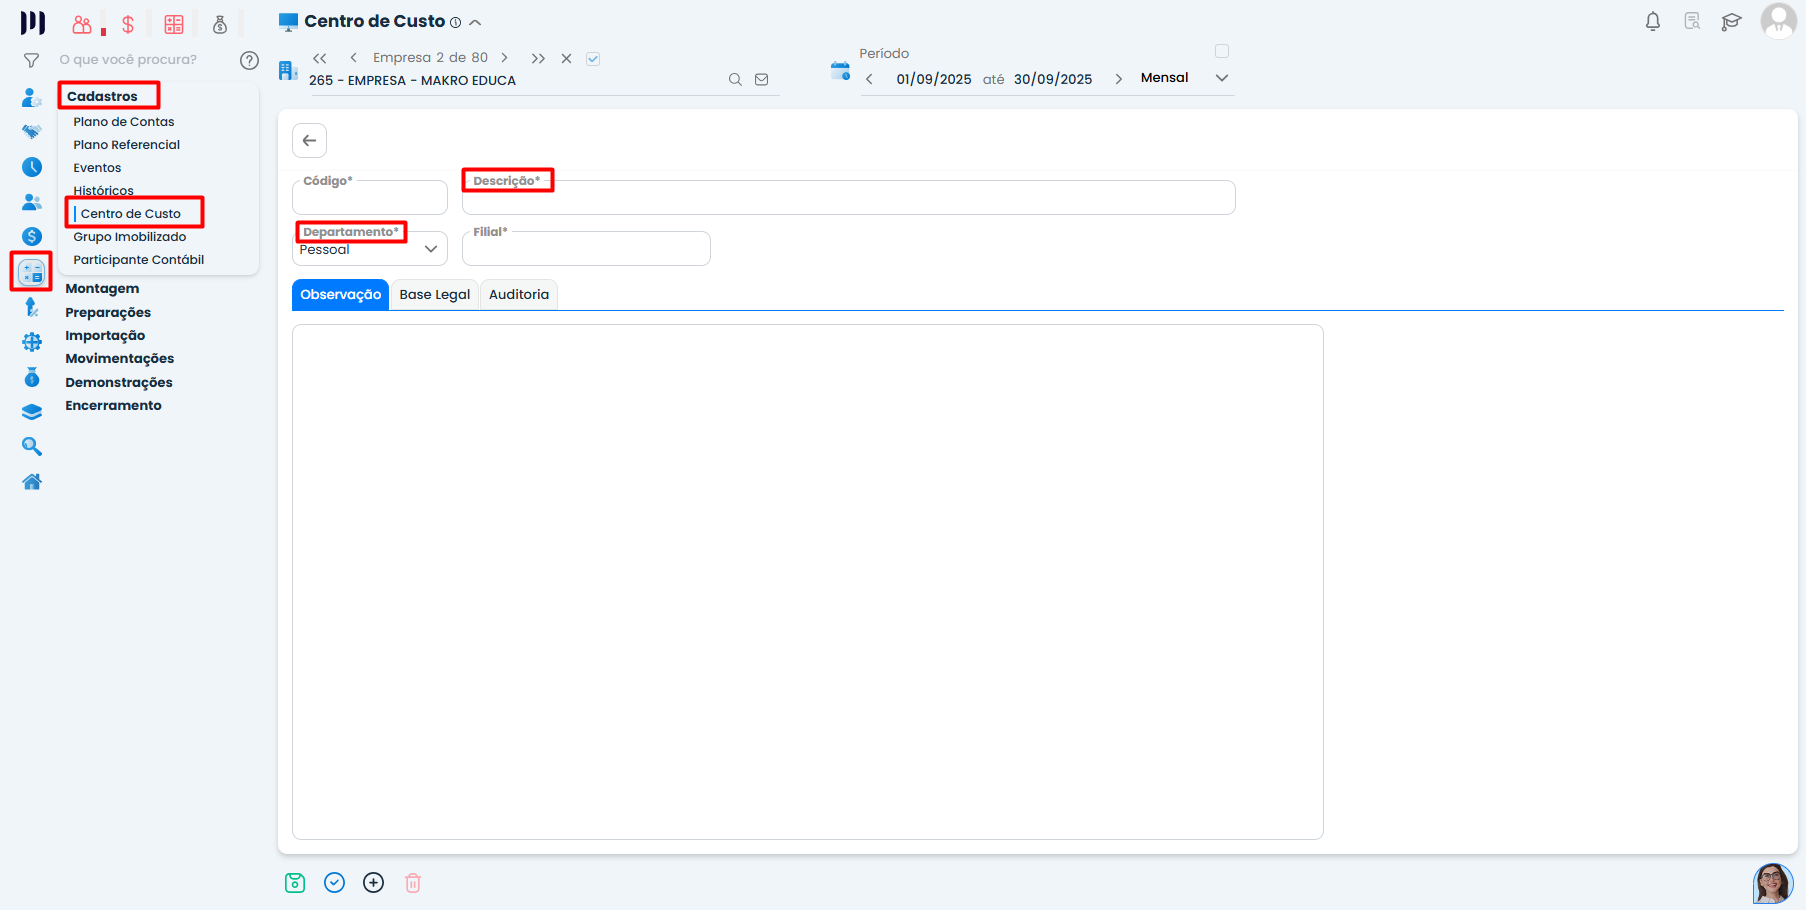Image resolution: width=1806 pixels, height=910 pixels.
Task: Advance to the next period
Action: [x=1118, y=79]
